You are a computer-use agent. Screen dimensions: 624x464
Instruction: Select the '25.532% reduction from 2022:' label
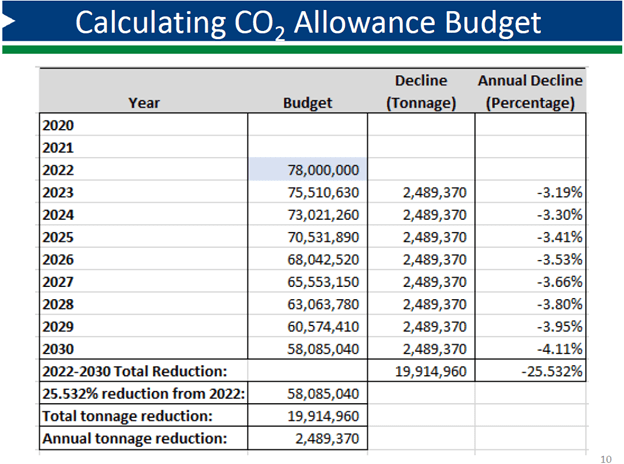click(x=141, y=394)
